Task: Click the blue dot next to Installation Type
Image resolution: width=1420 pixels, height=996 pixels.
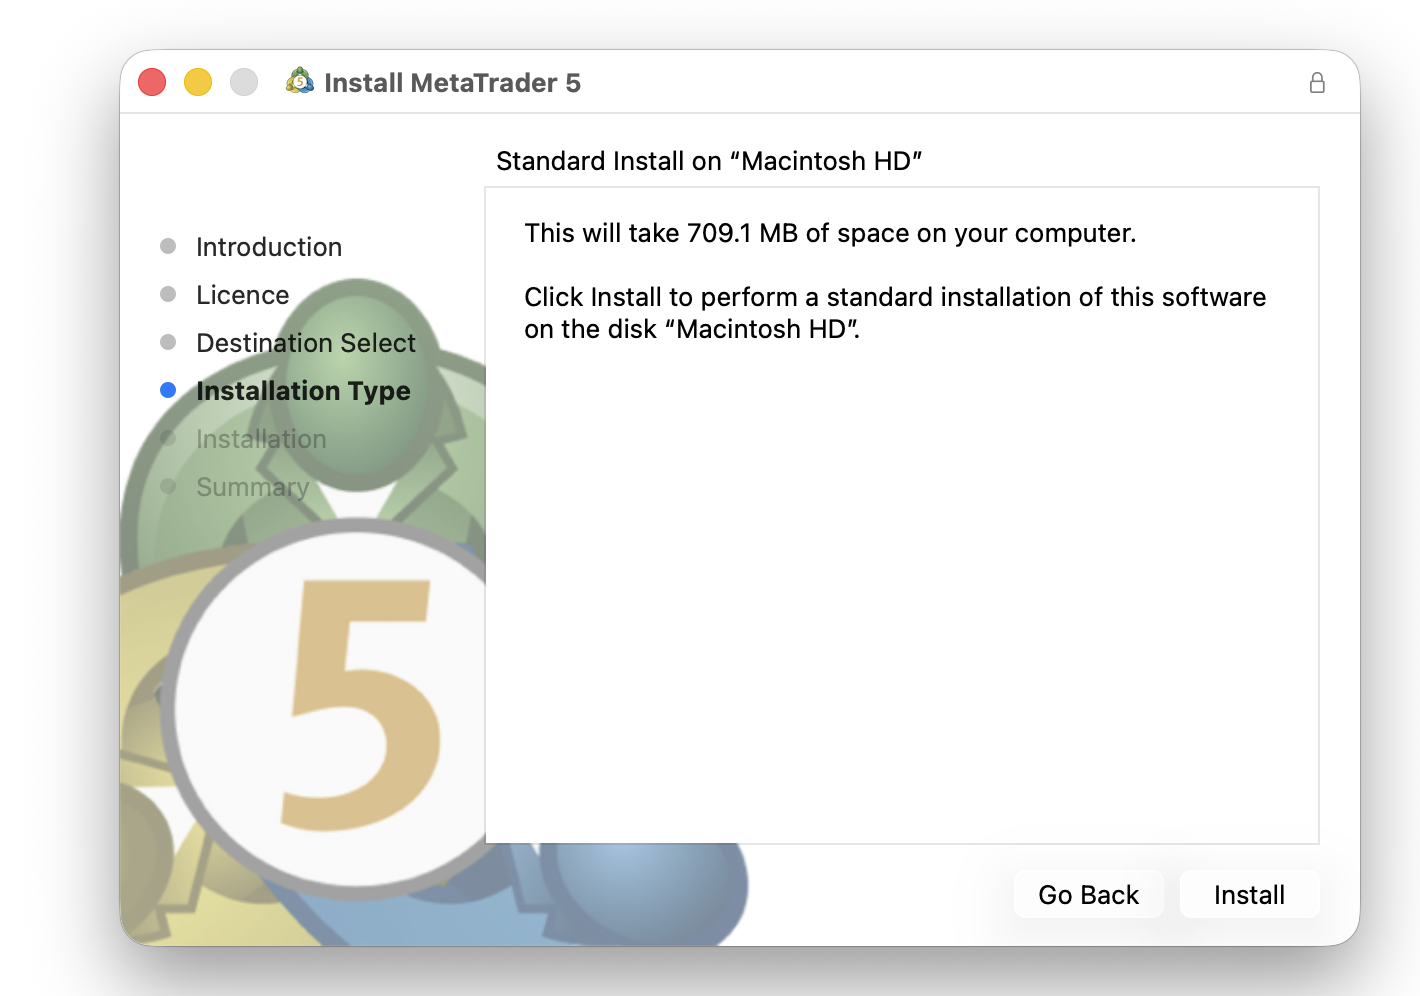Action: coord(167,390)
